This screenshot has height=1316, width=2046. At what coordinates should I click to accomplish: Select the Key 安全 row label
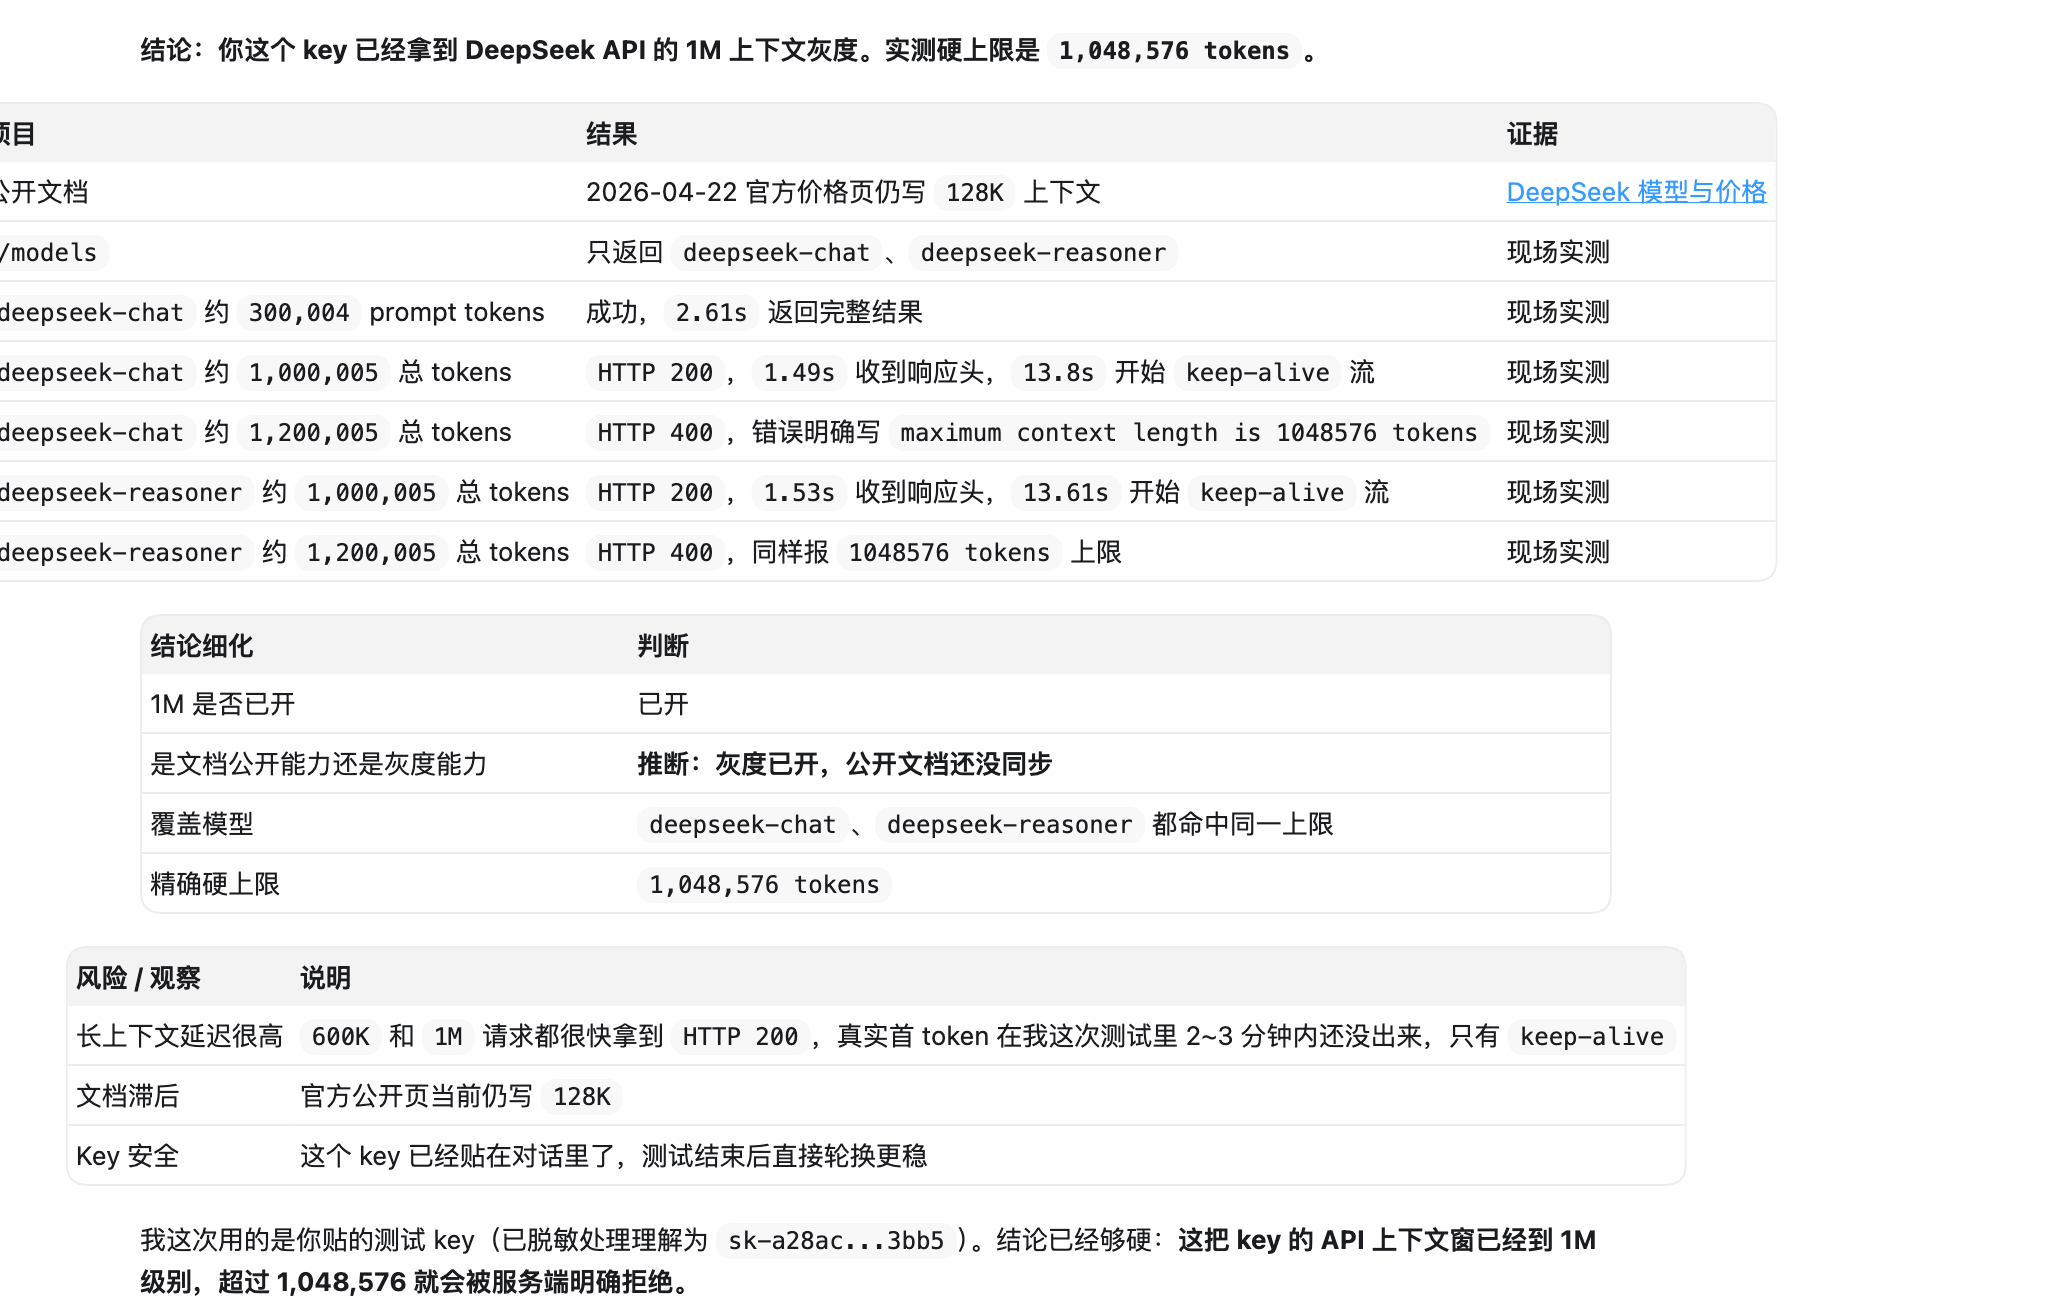point(128,1156)
